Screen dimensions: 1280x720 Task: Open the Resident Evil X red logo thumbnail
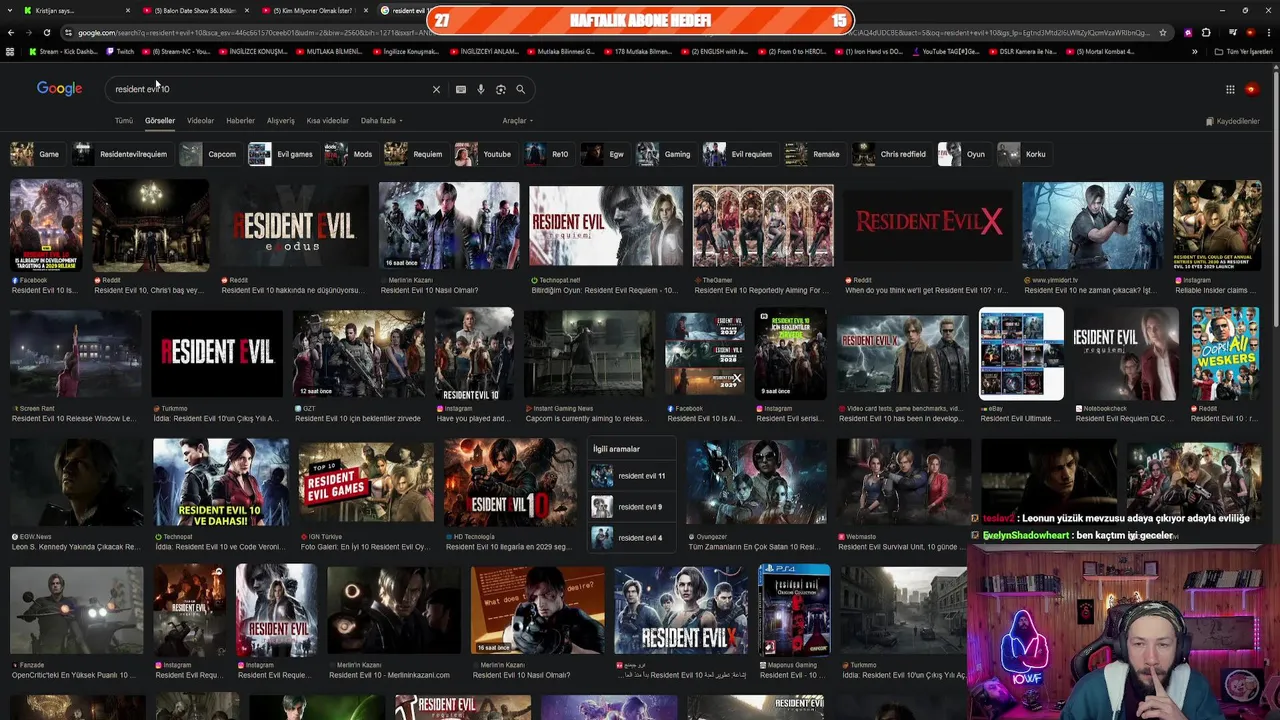(928, 225)
